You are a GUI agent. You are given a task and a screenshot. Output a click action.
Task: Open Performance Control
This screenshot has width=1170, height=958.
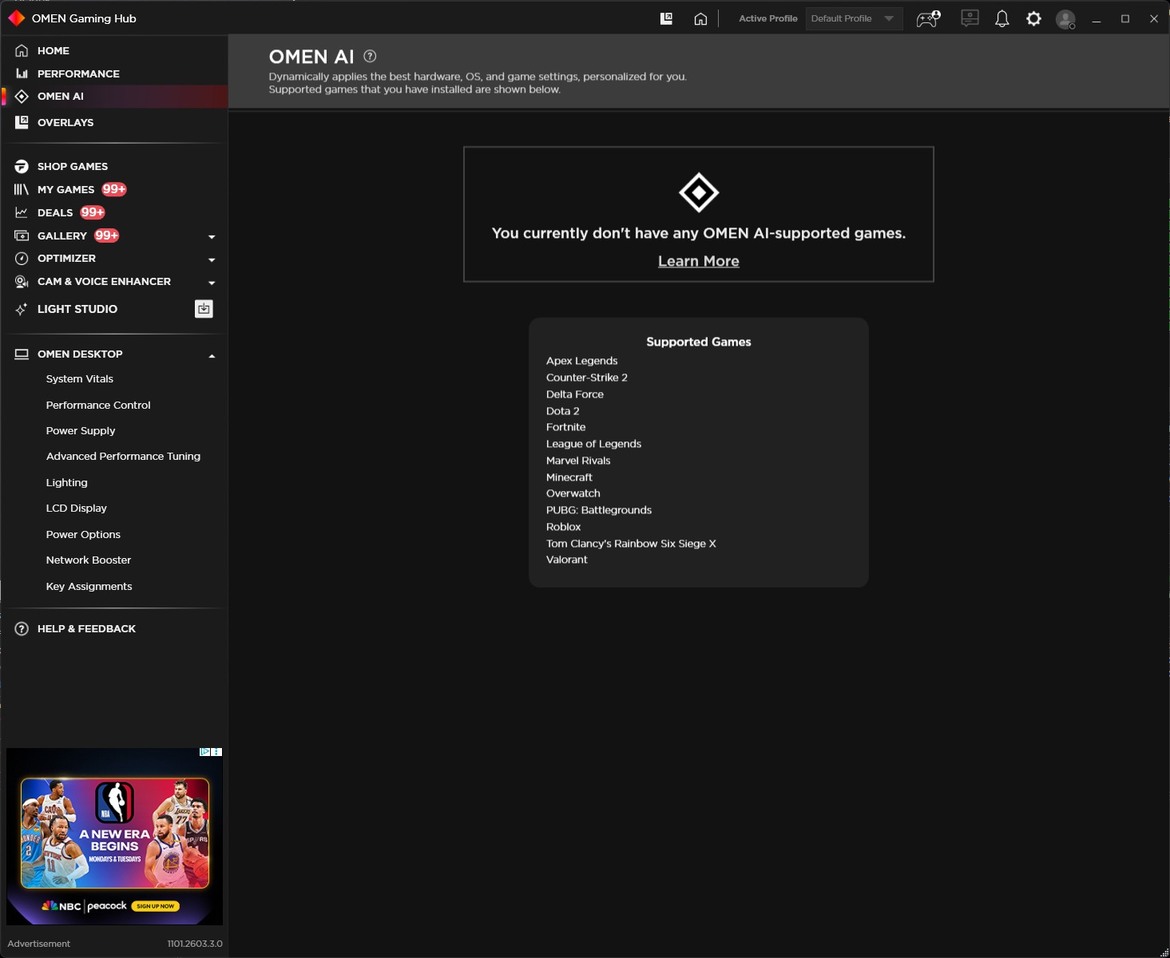[98, 405]
